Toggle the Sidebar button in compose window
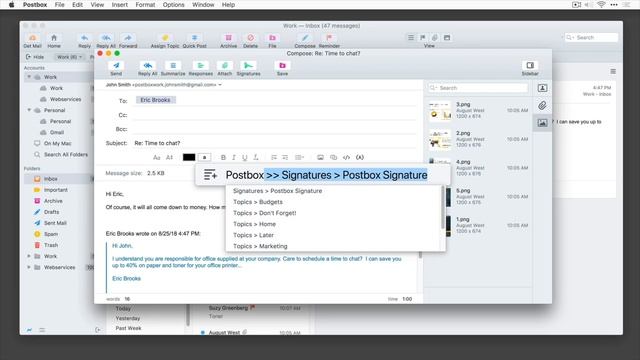The height and width of the screenshot is (360, 640). click(530, 68)
